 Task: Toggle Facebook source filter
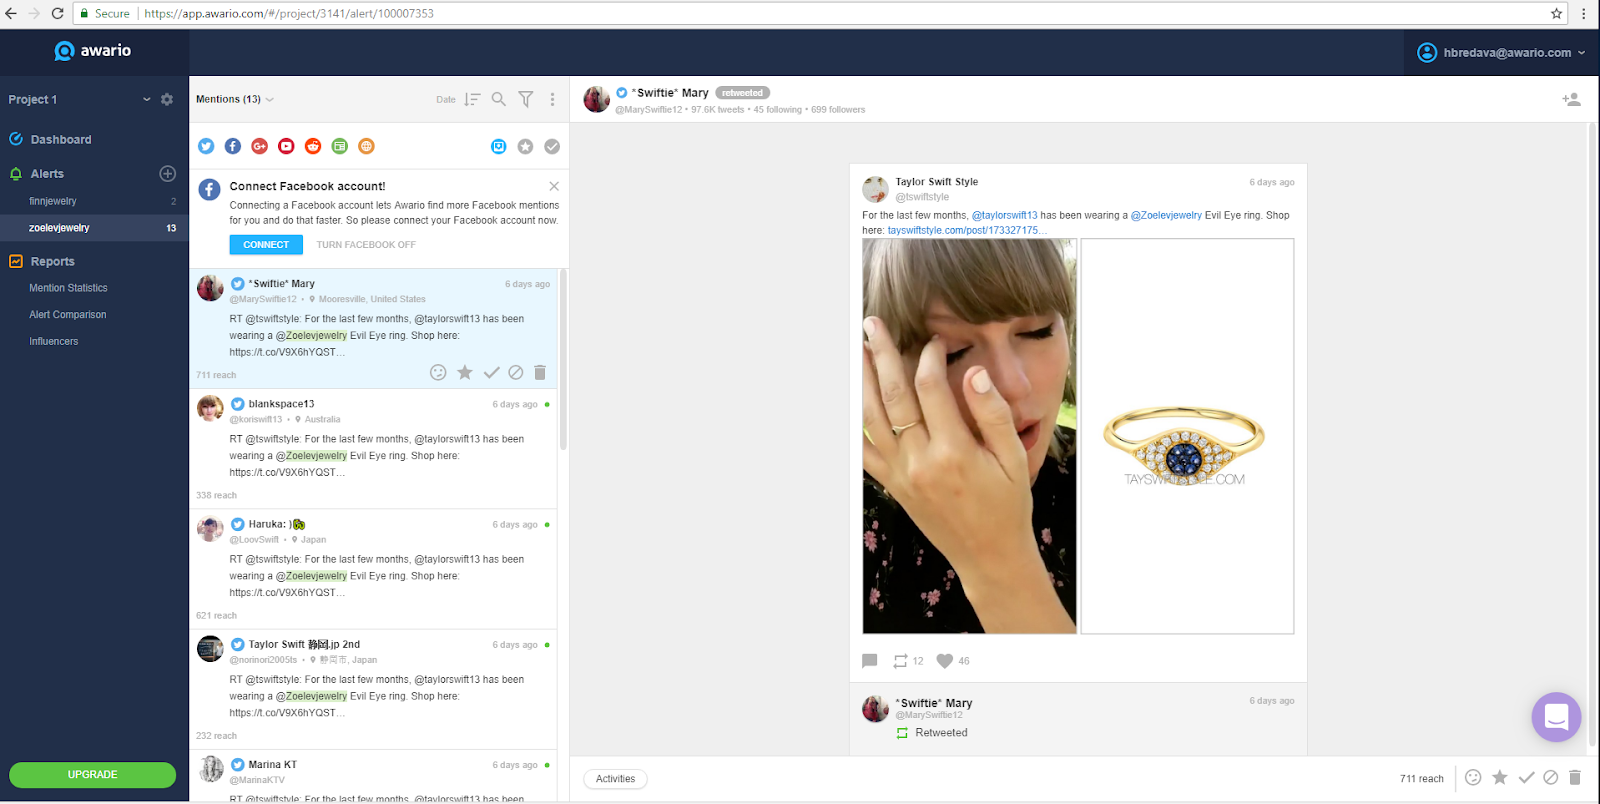click(233, 146)
